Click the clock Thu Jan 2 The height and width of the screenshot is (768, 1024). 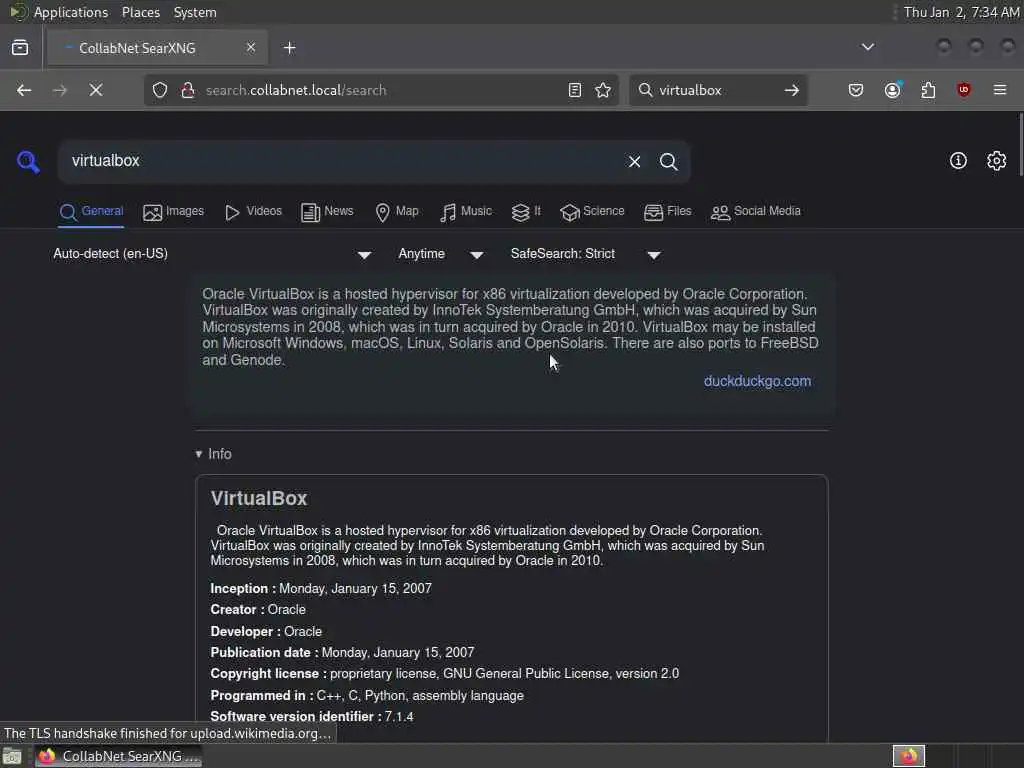click(961, 12)
